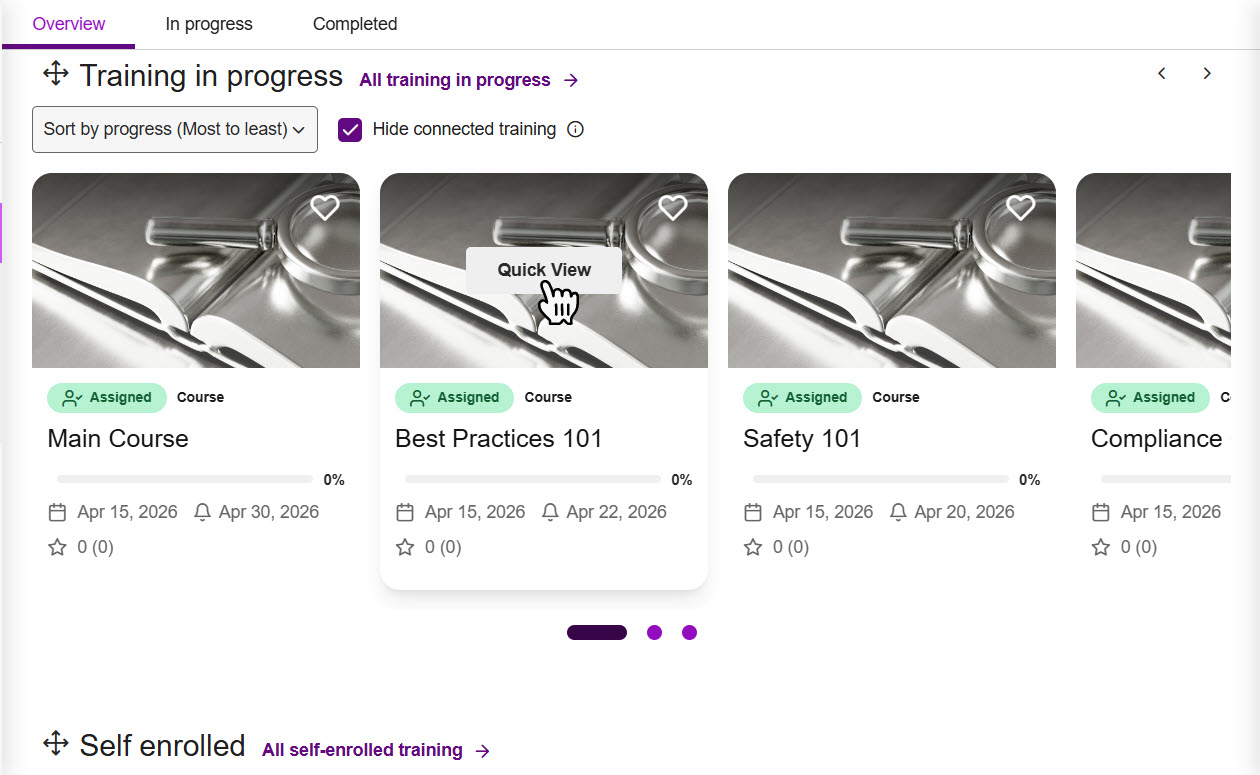The image size is (1260, 775).
Task: Favorite Safety 101 with heart icon
Action: pyautogui.click(x=1020, y=207)
